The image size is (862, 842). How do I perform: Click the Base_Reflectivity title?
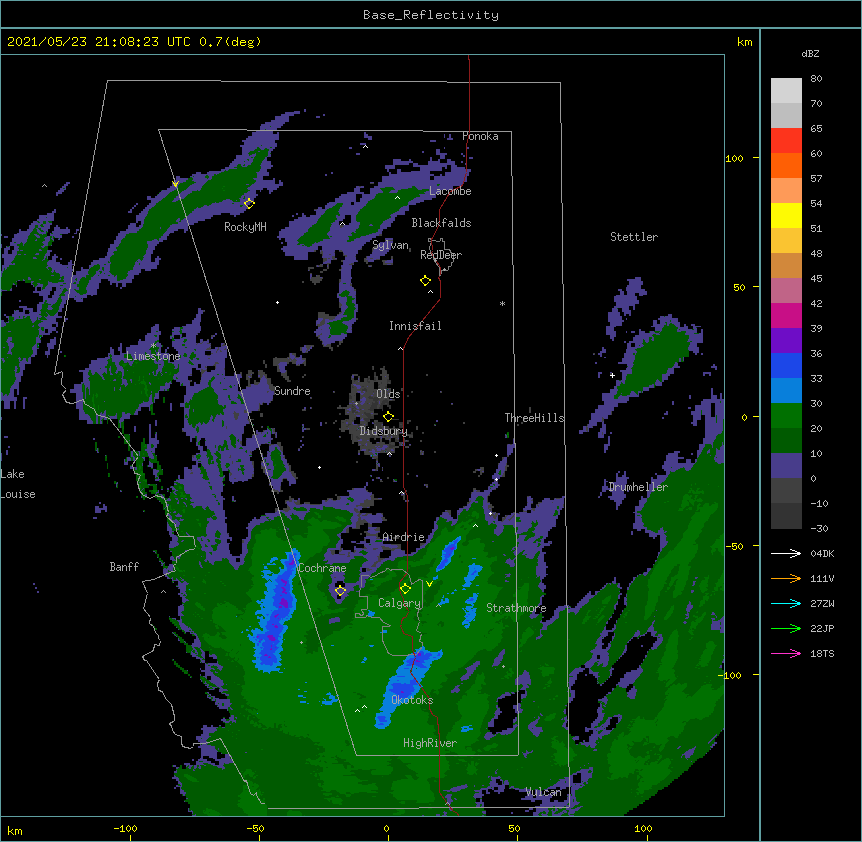pos(431,15)
